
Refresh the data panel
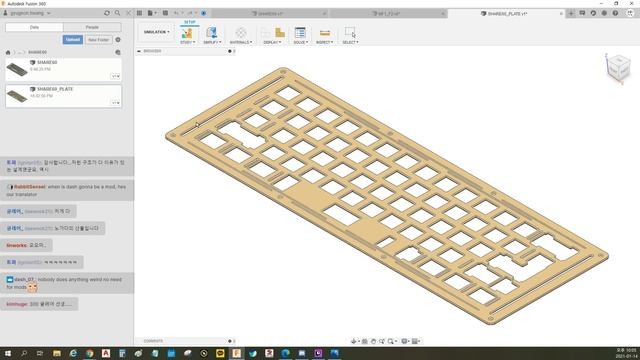107,13
